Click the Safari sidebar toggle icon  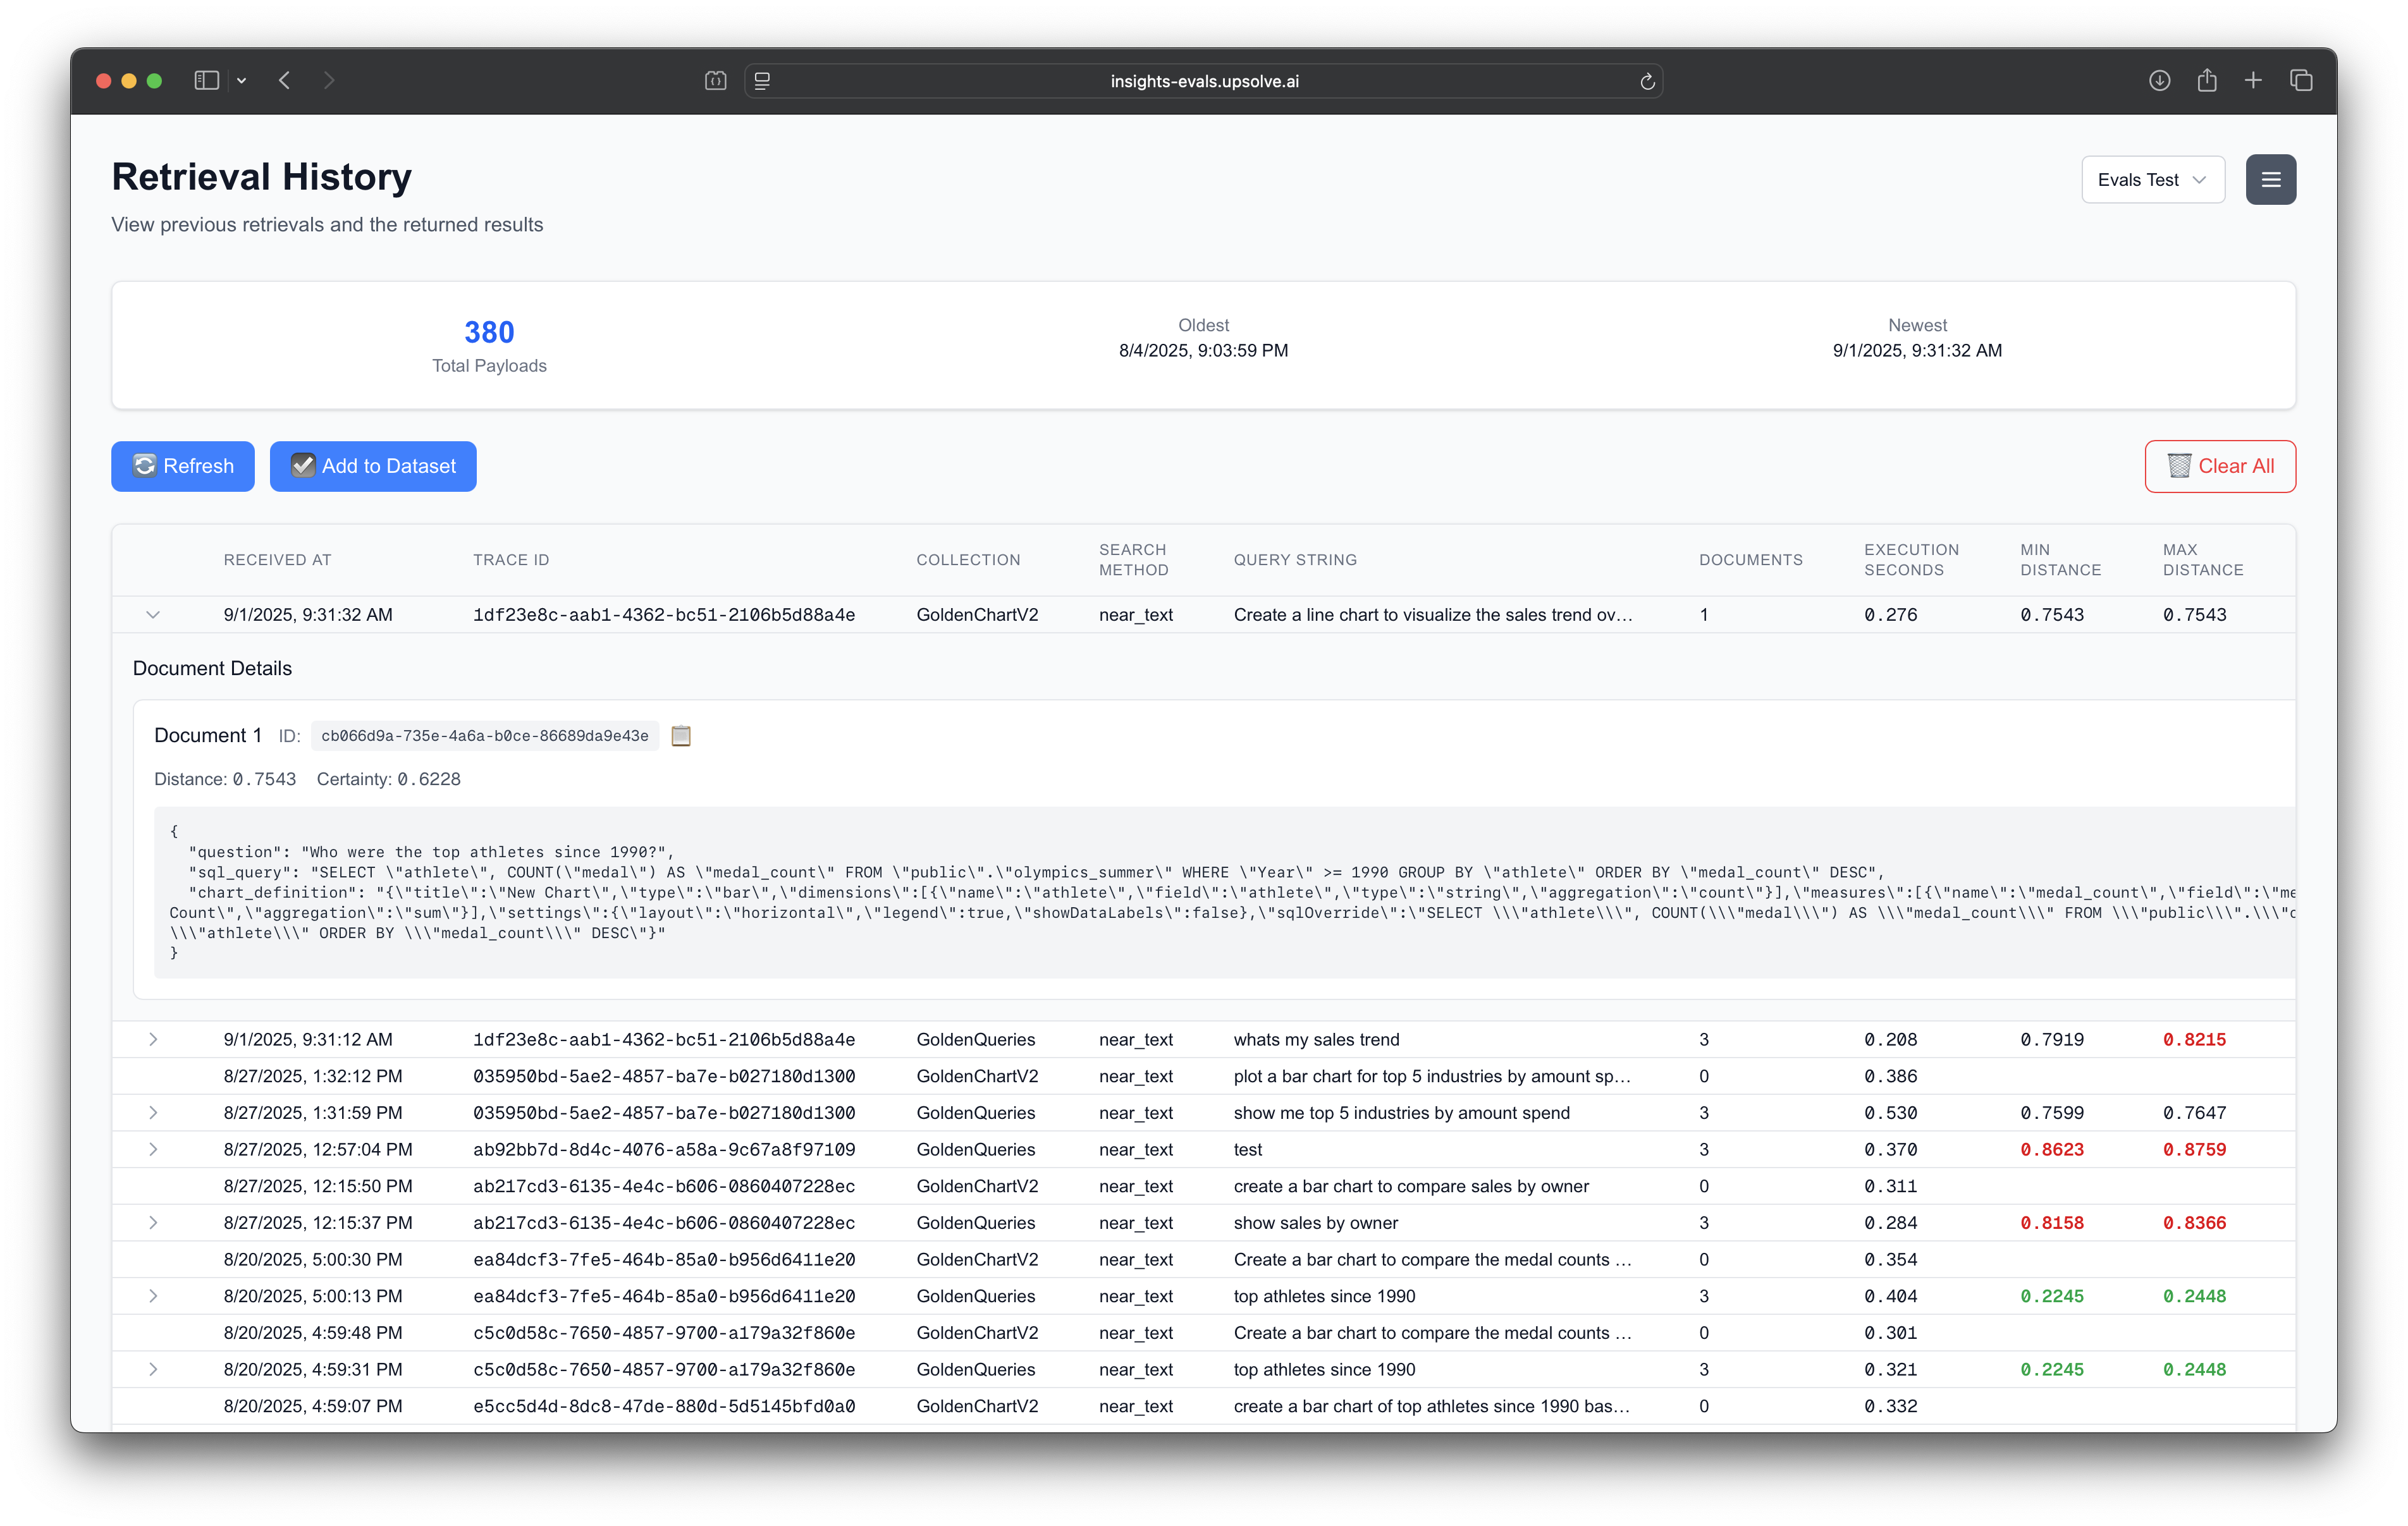click(207, 81)
